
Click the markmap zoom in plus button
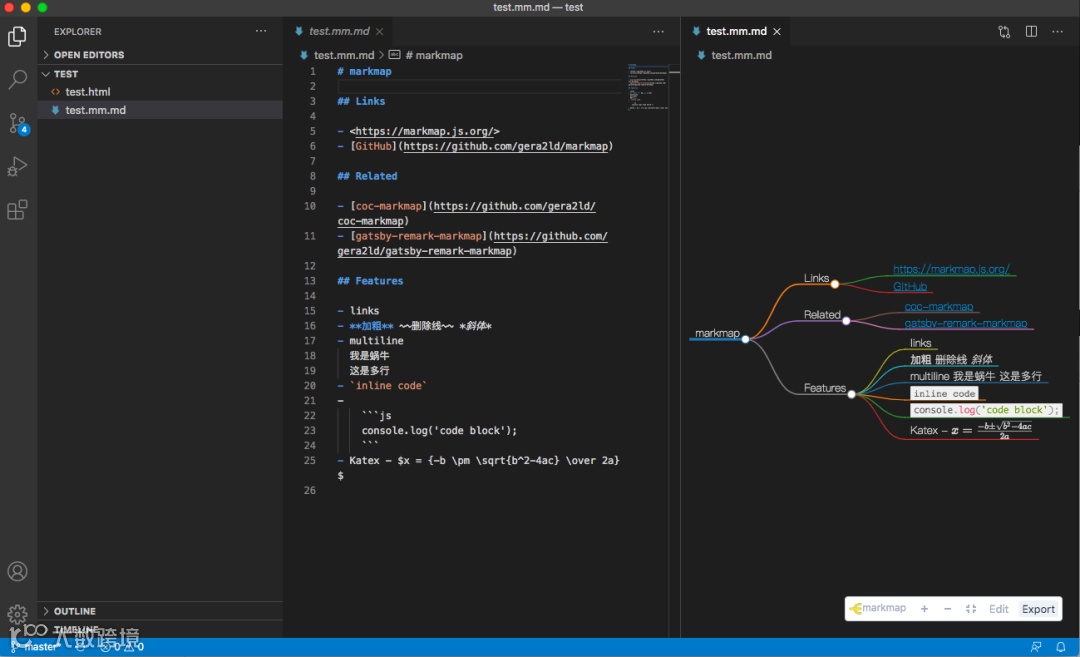coord(924,609)
